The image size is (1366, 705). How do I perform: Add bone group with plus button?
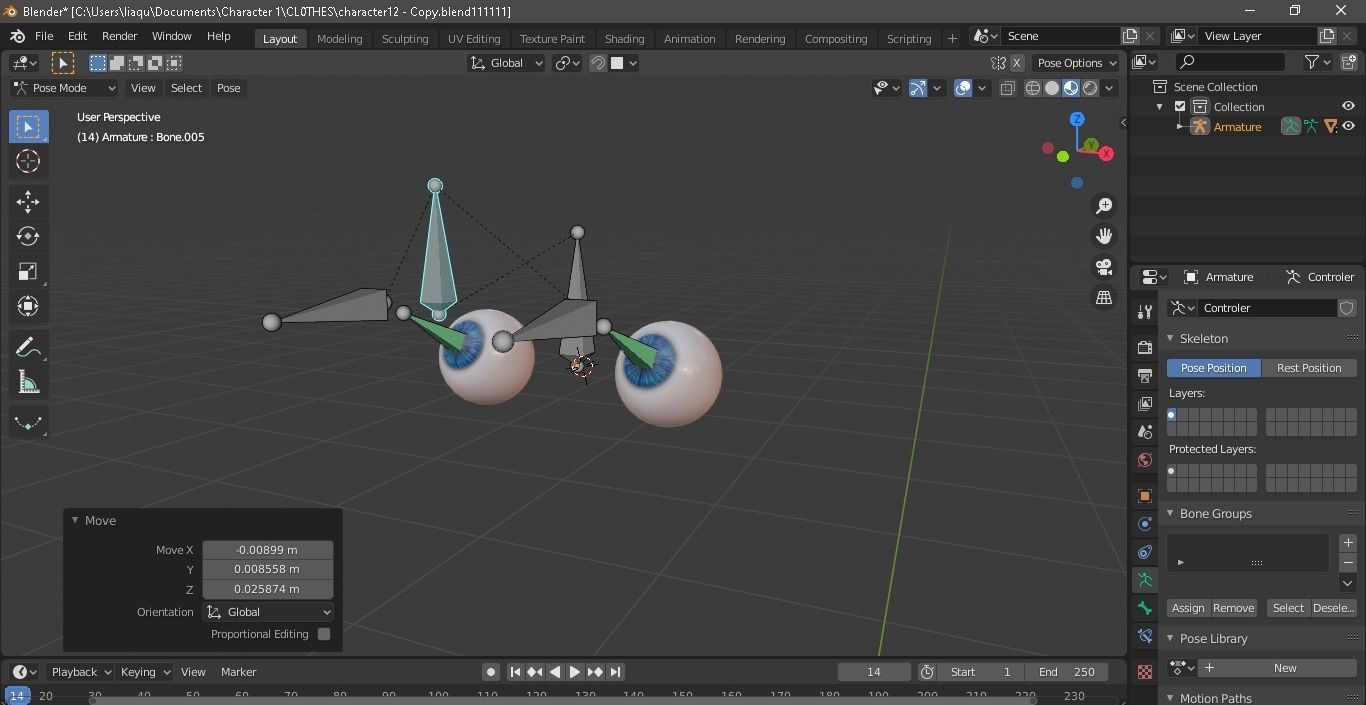1348,542
